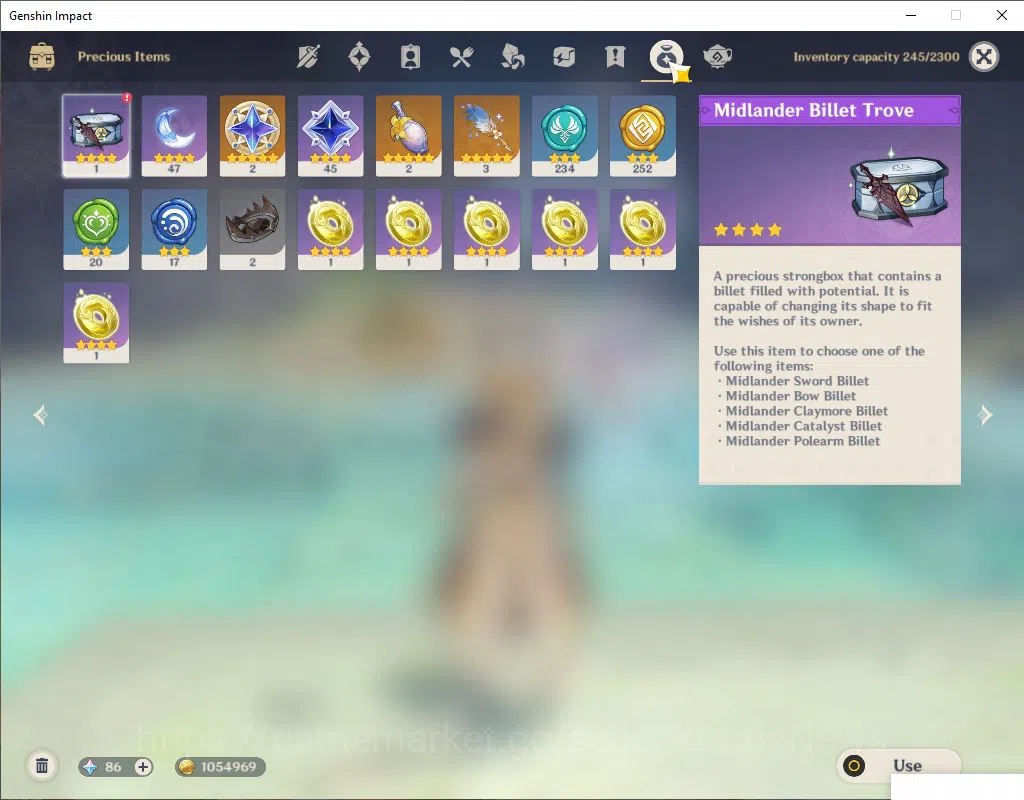Close the inventory with the X button

pos(984,57)
